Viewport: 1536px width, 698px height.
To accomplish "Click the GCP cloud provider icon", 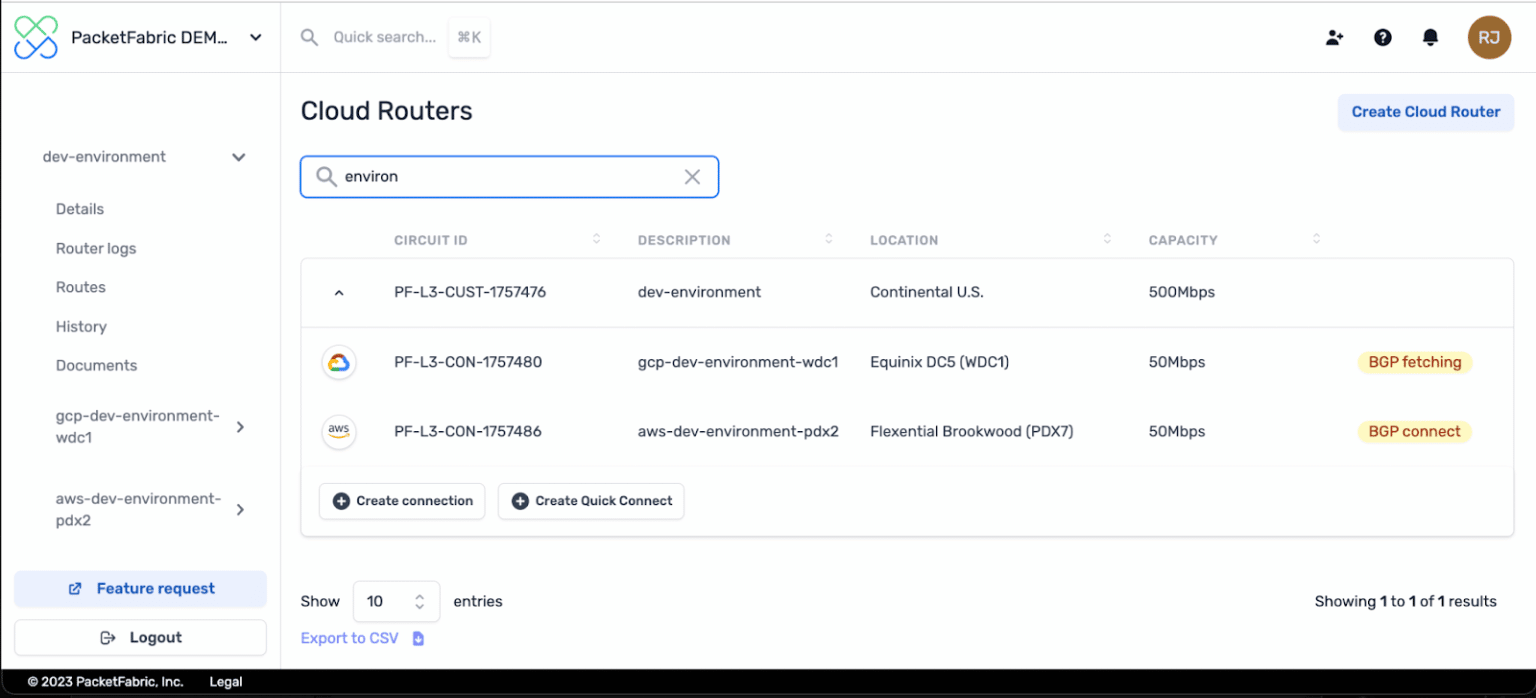I will coord(339,362).
